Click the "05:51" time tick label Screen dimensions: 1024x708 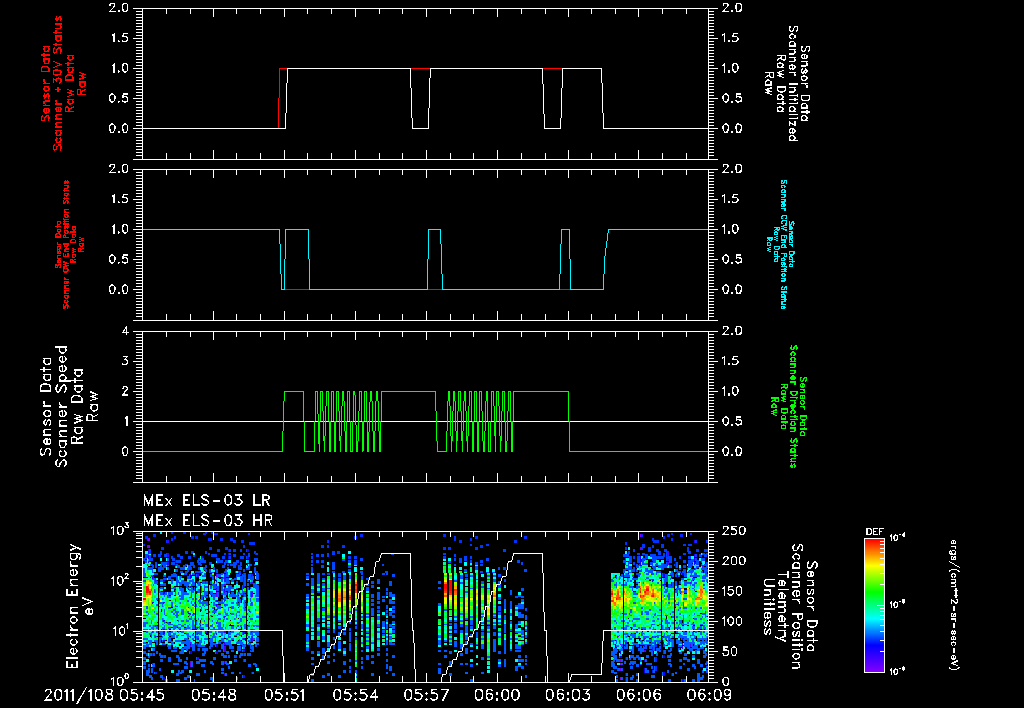click(x=285, y=695)
